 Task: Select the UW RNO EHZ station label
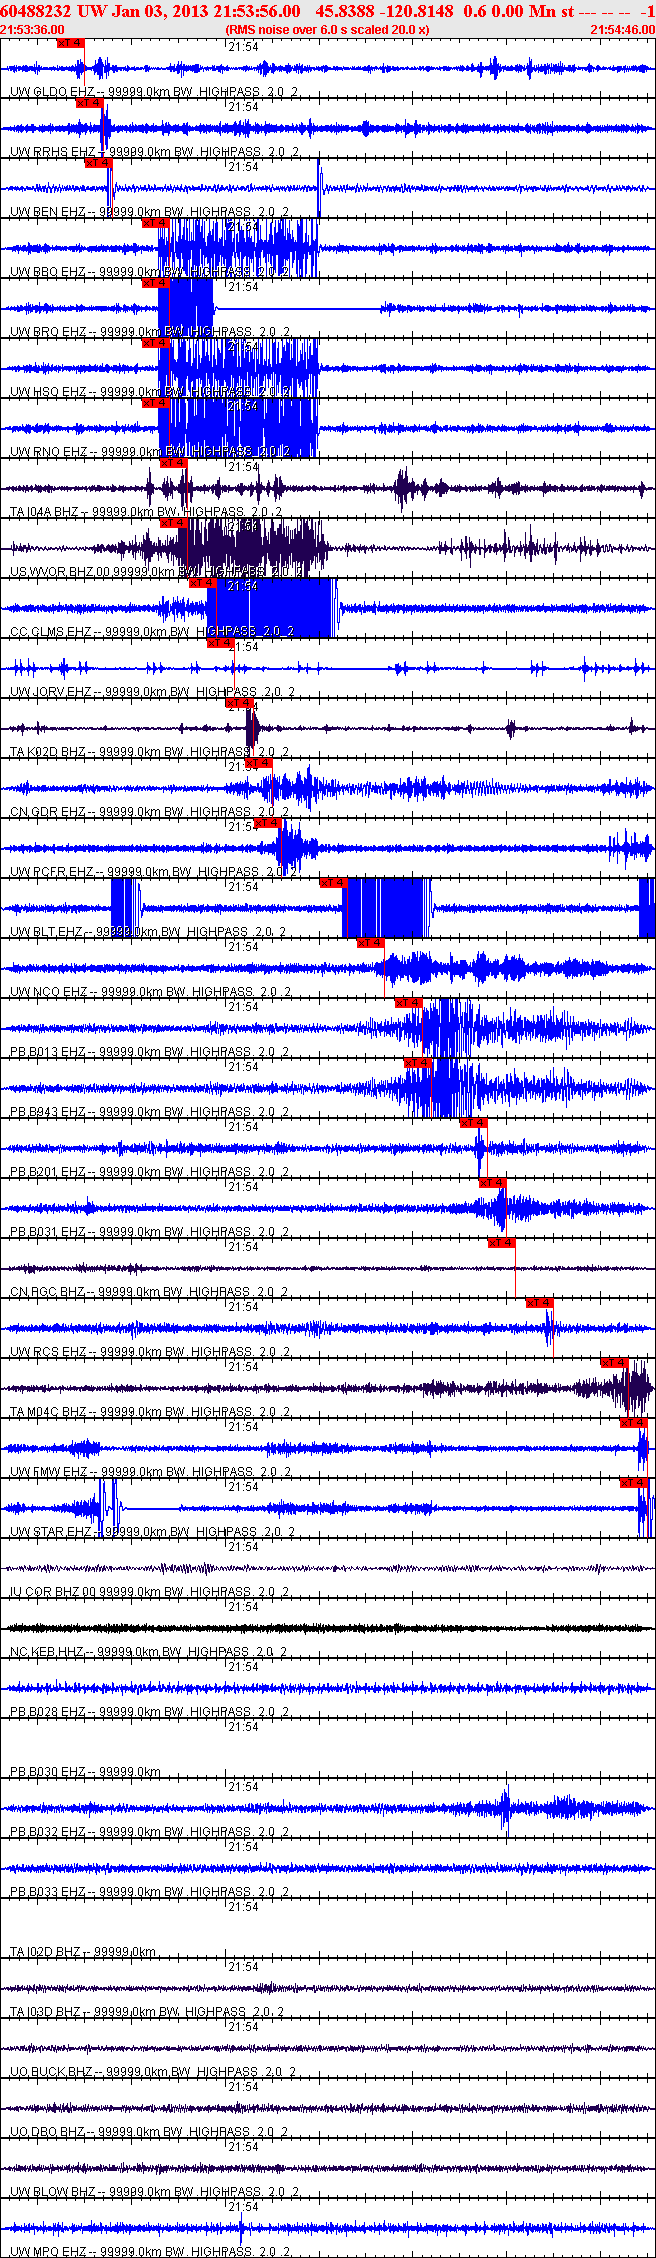click(151, 452)
